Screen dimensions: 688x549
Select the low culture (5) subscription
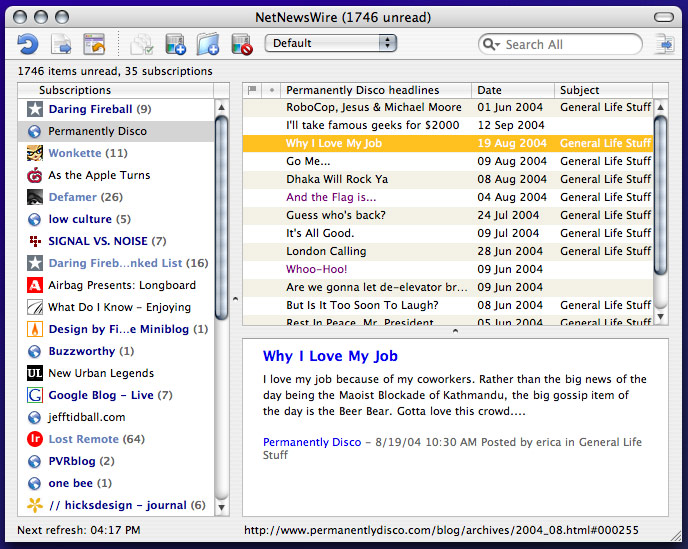(x=116, y=219)
